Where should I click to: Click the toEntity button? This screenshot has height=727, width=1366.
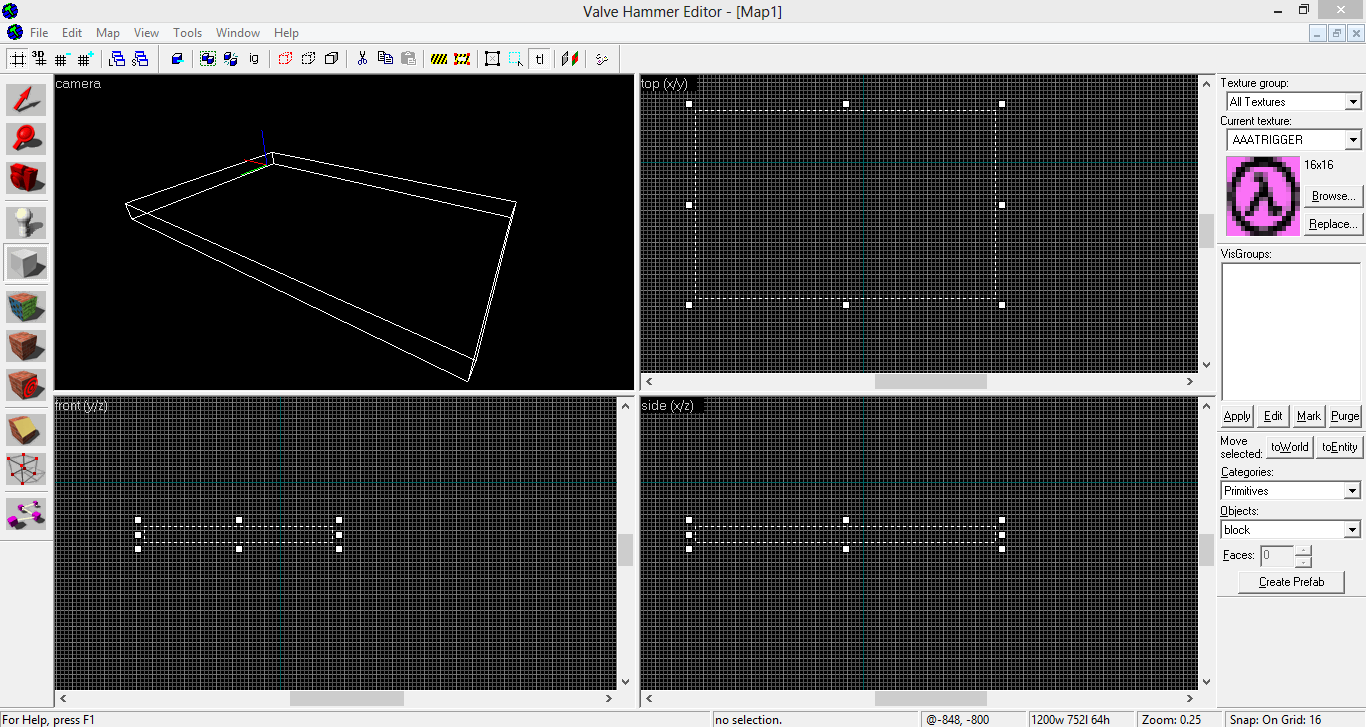(x=1340, y=447)
